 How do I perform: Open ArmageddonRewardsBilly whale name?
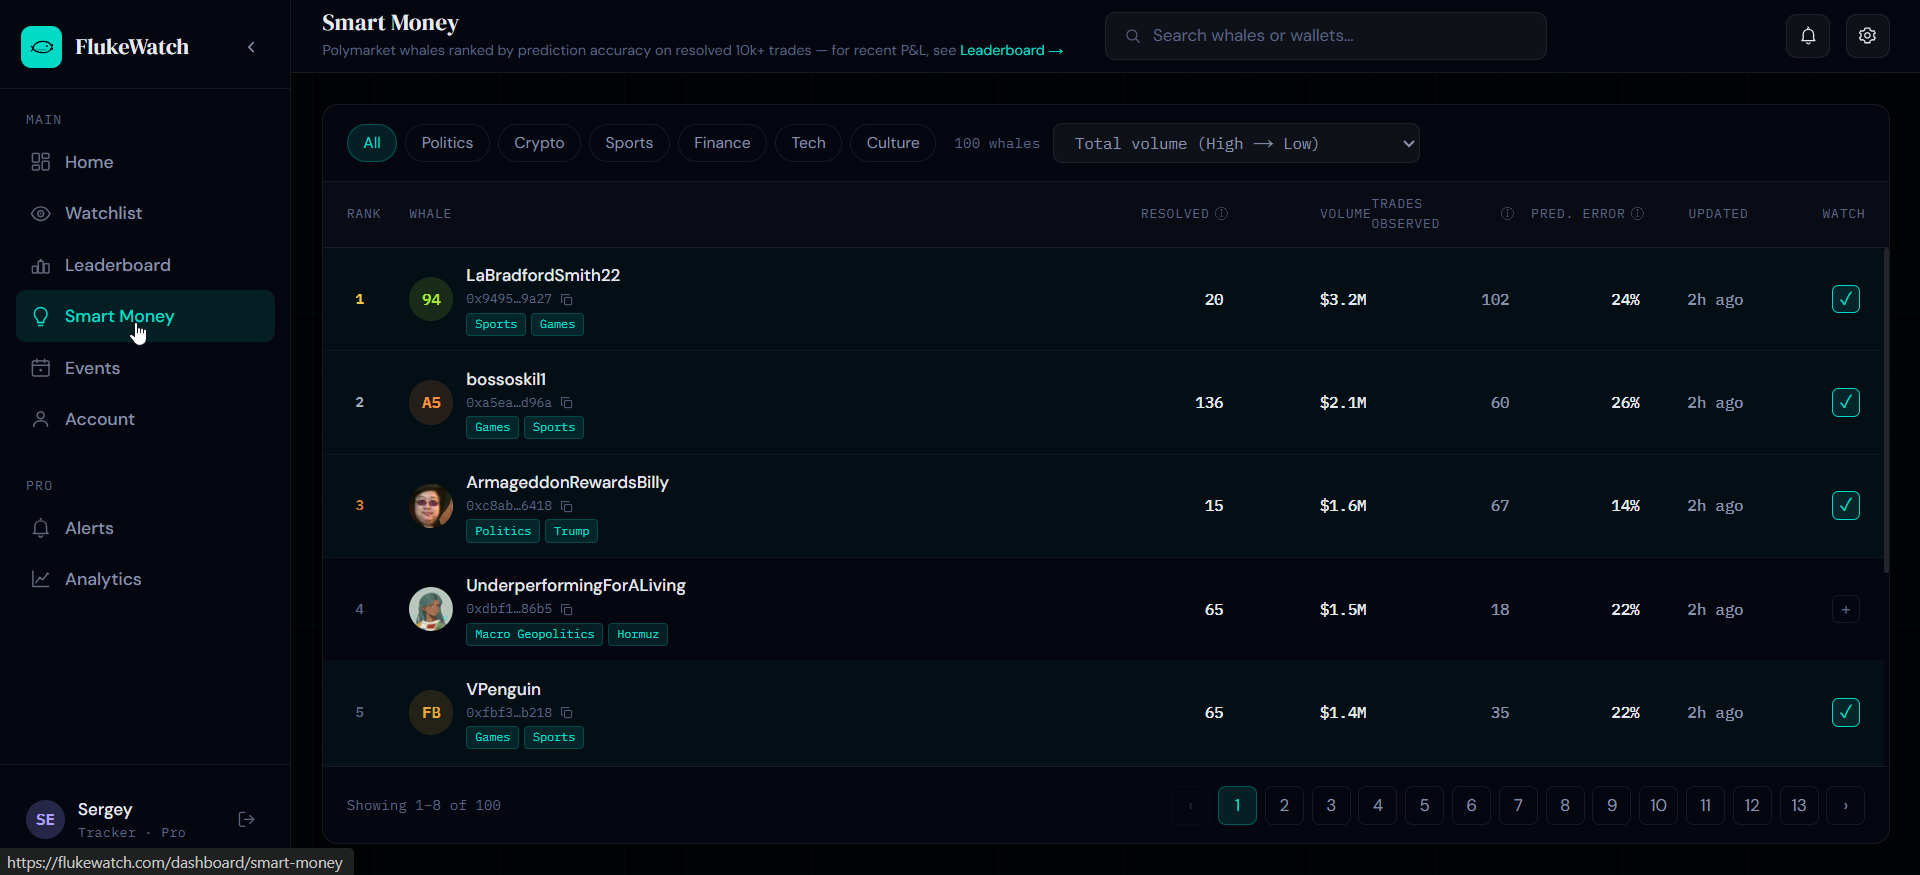point(567,482)
